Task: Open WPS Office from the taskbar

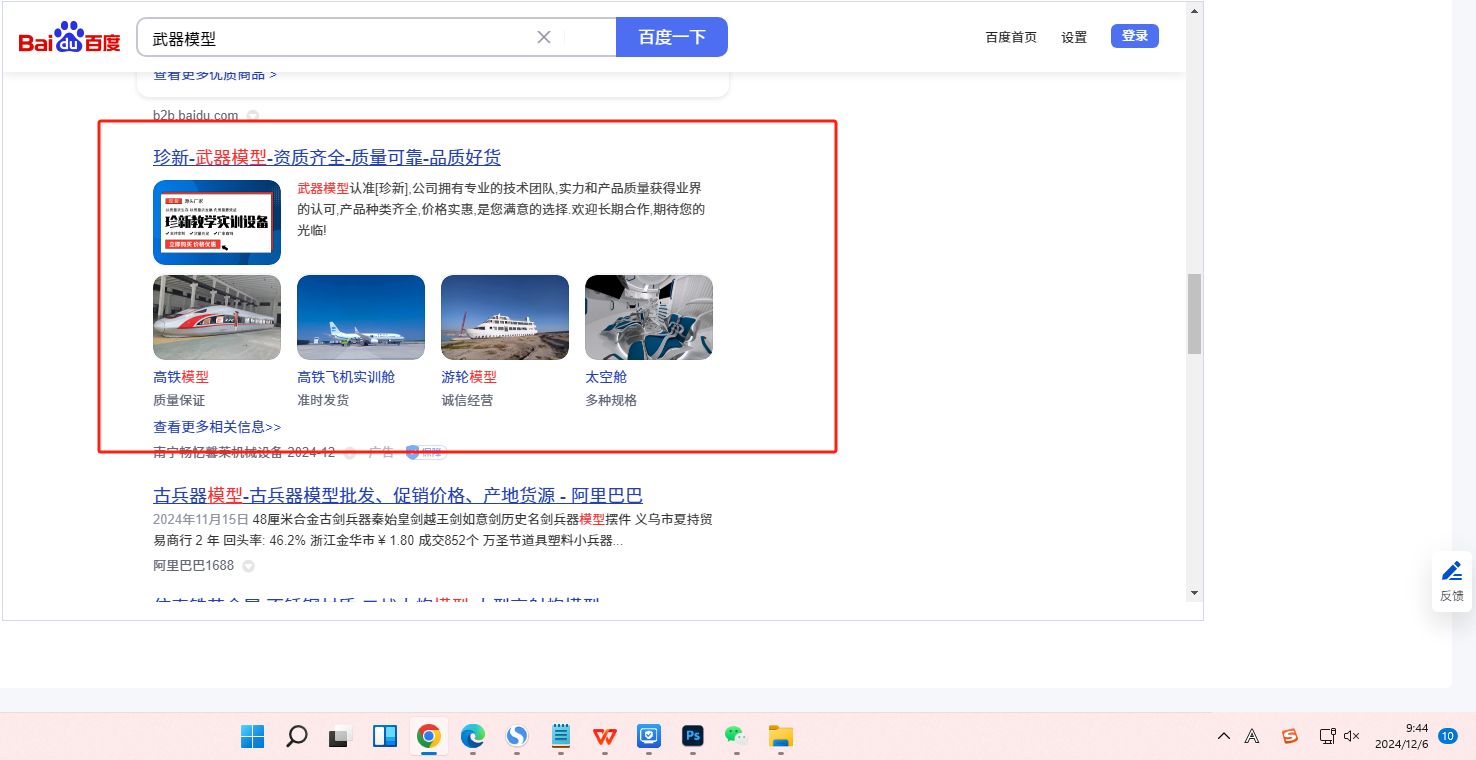Action: [x=605, y=737]
